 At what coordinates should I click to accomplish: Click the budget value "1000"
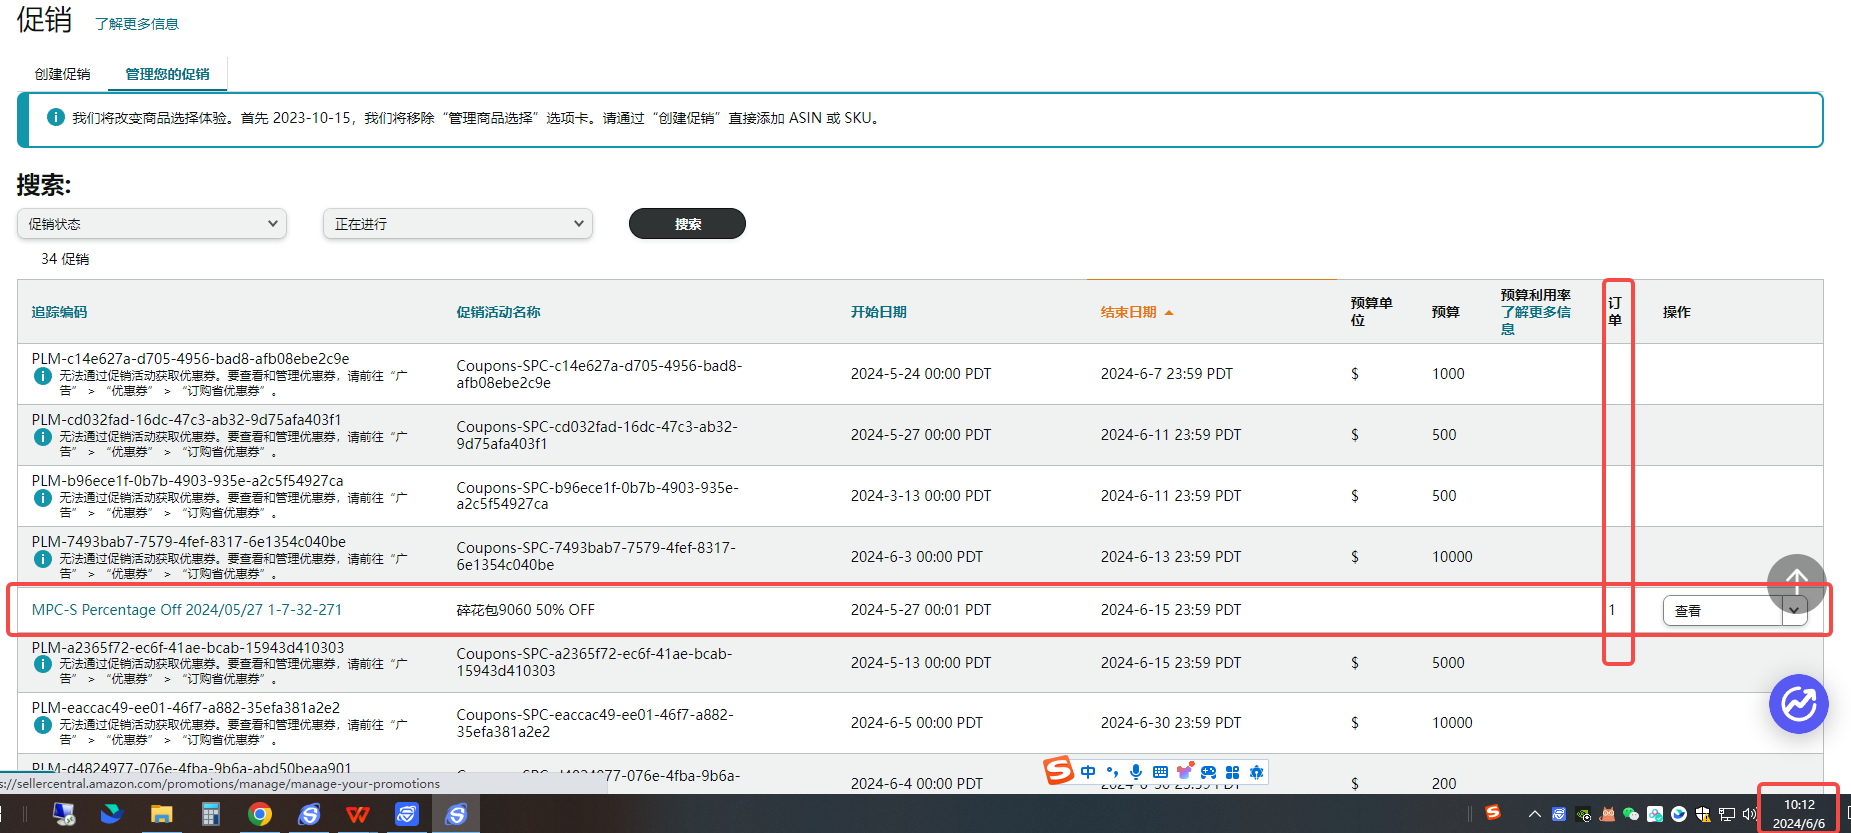(1448, 374)
